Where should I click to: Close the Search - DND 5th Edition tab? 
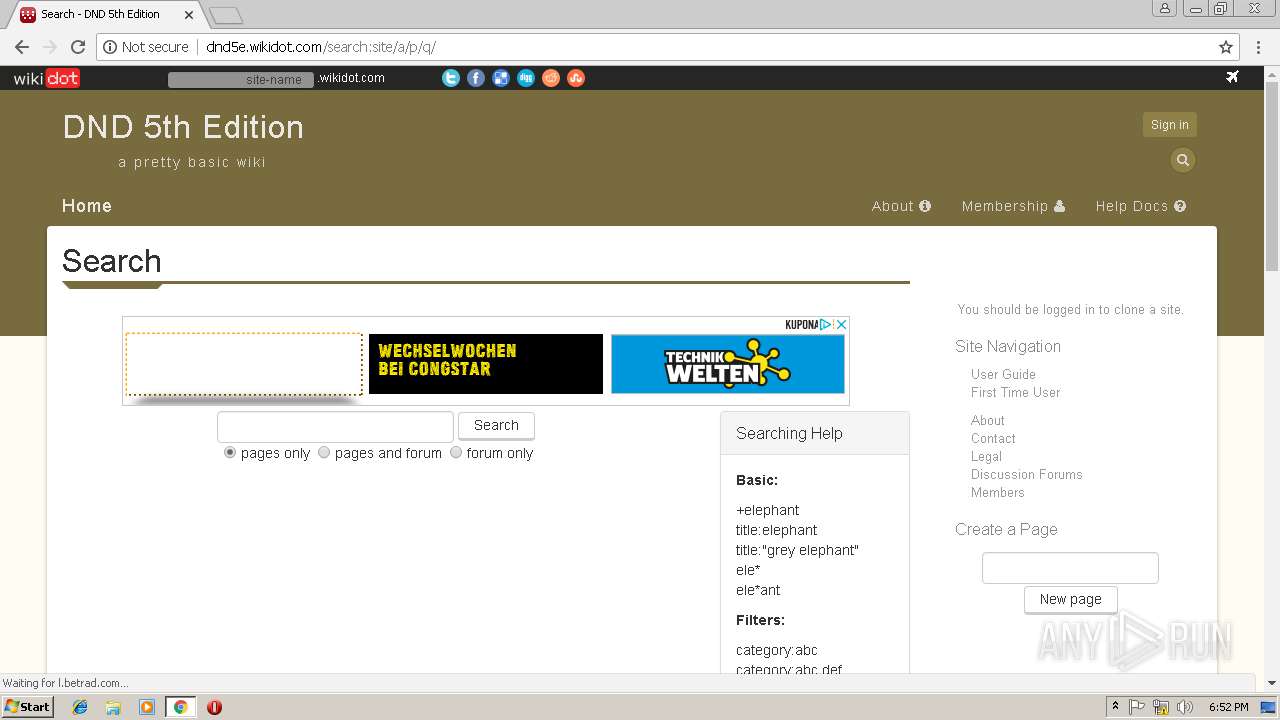pyautogui.click(x=189, y=15)
